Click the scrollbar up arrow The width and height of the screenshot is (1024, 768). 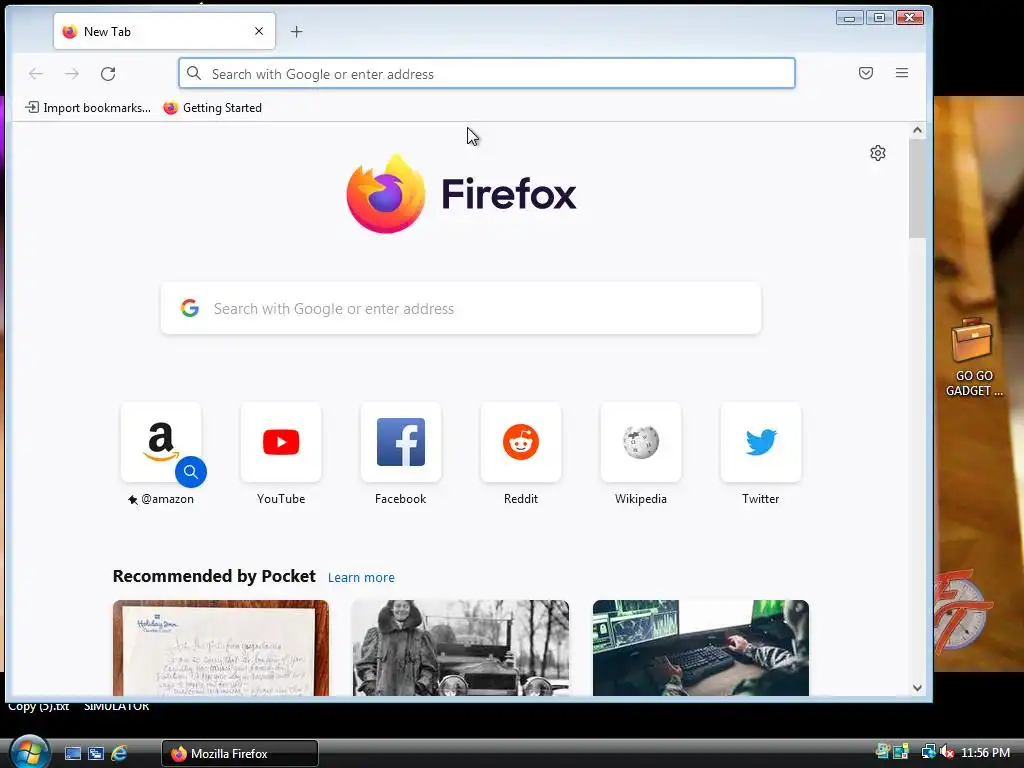(917, 131)
